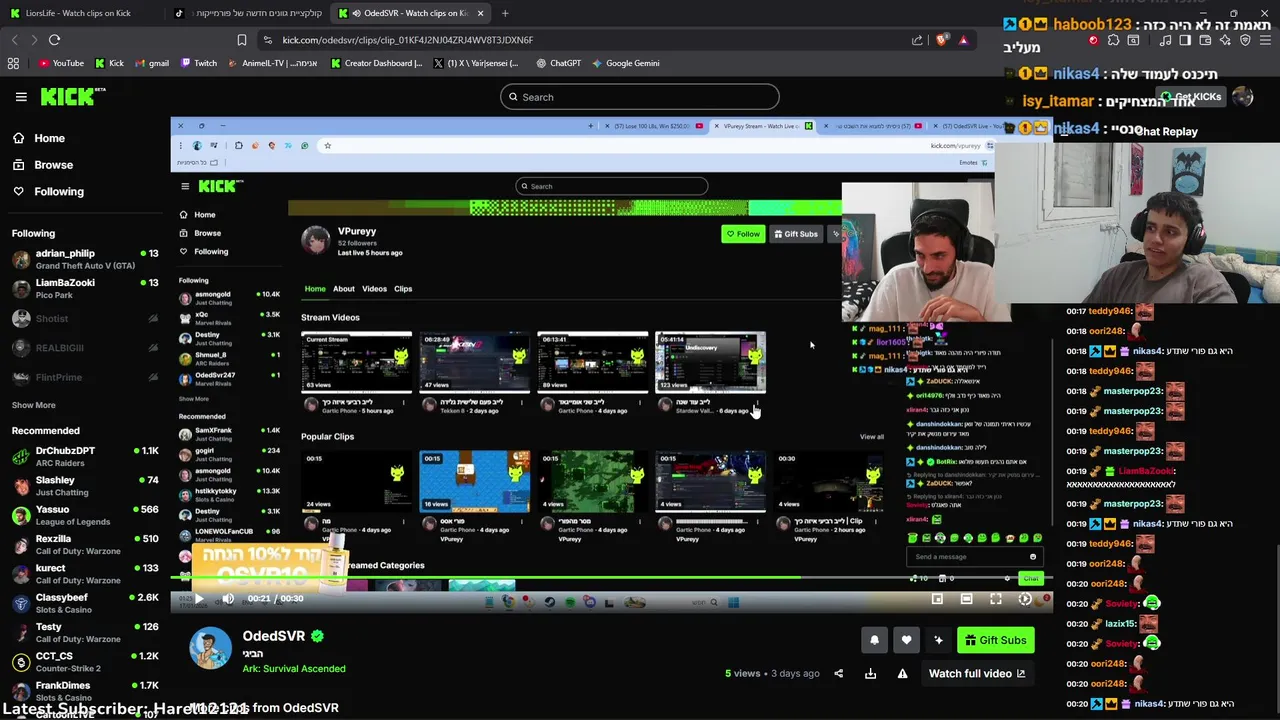Open the site information icon beside the URL
The image size is (1280, 720).
267,40
